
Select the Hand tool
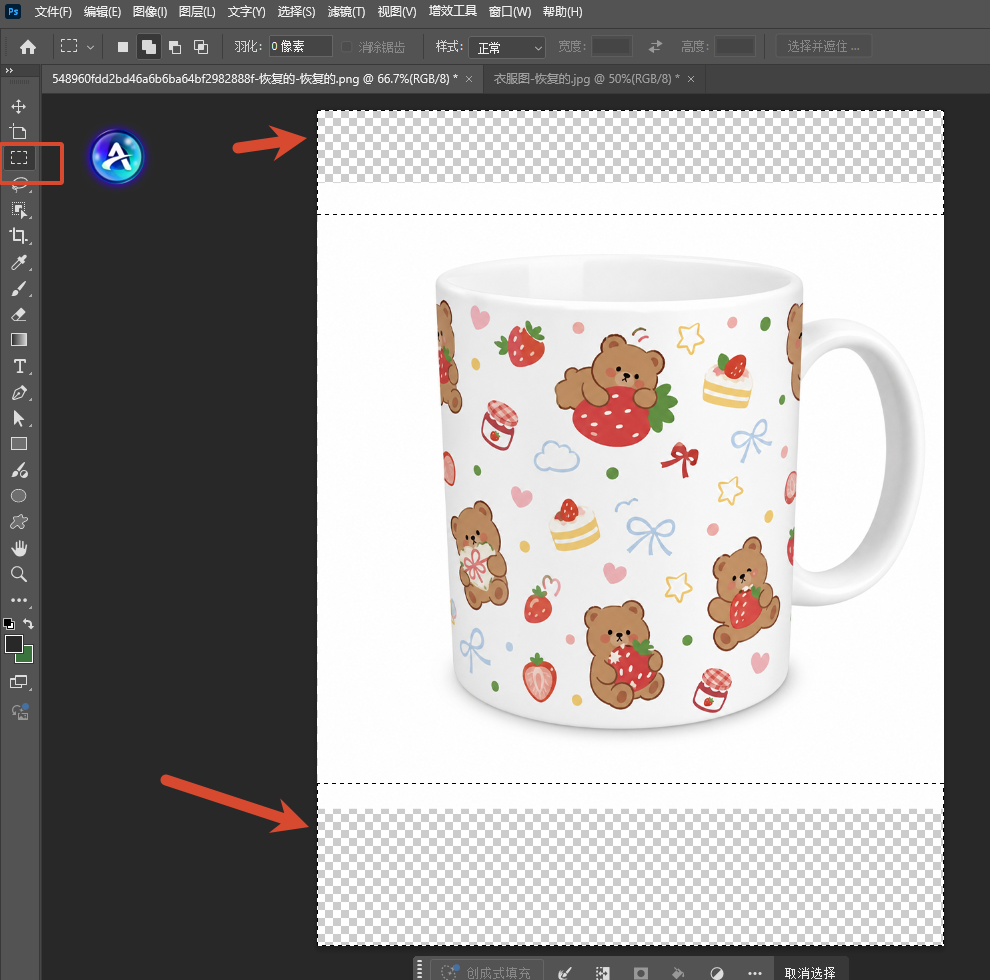tap(19, 548)
